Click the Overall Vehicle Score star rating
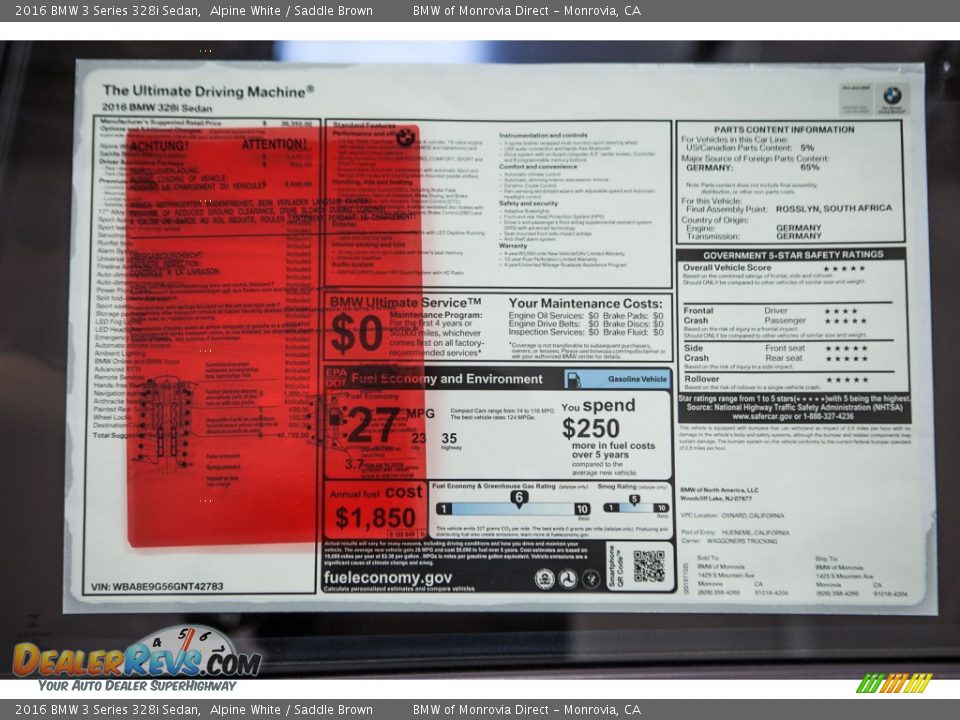The image size is (960, 720). (x=843, y=268)
